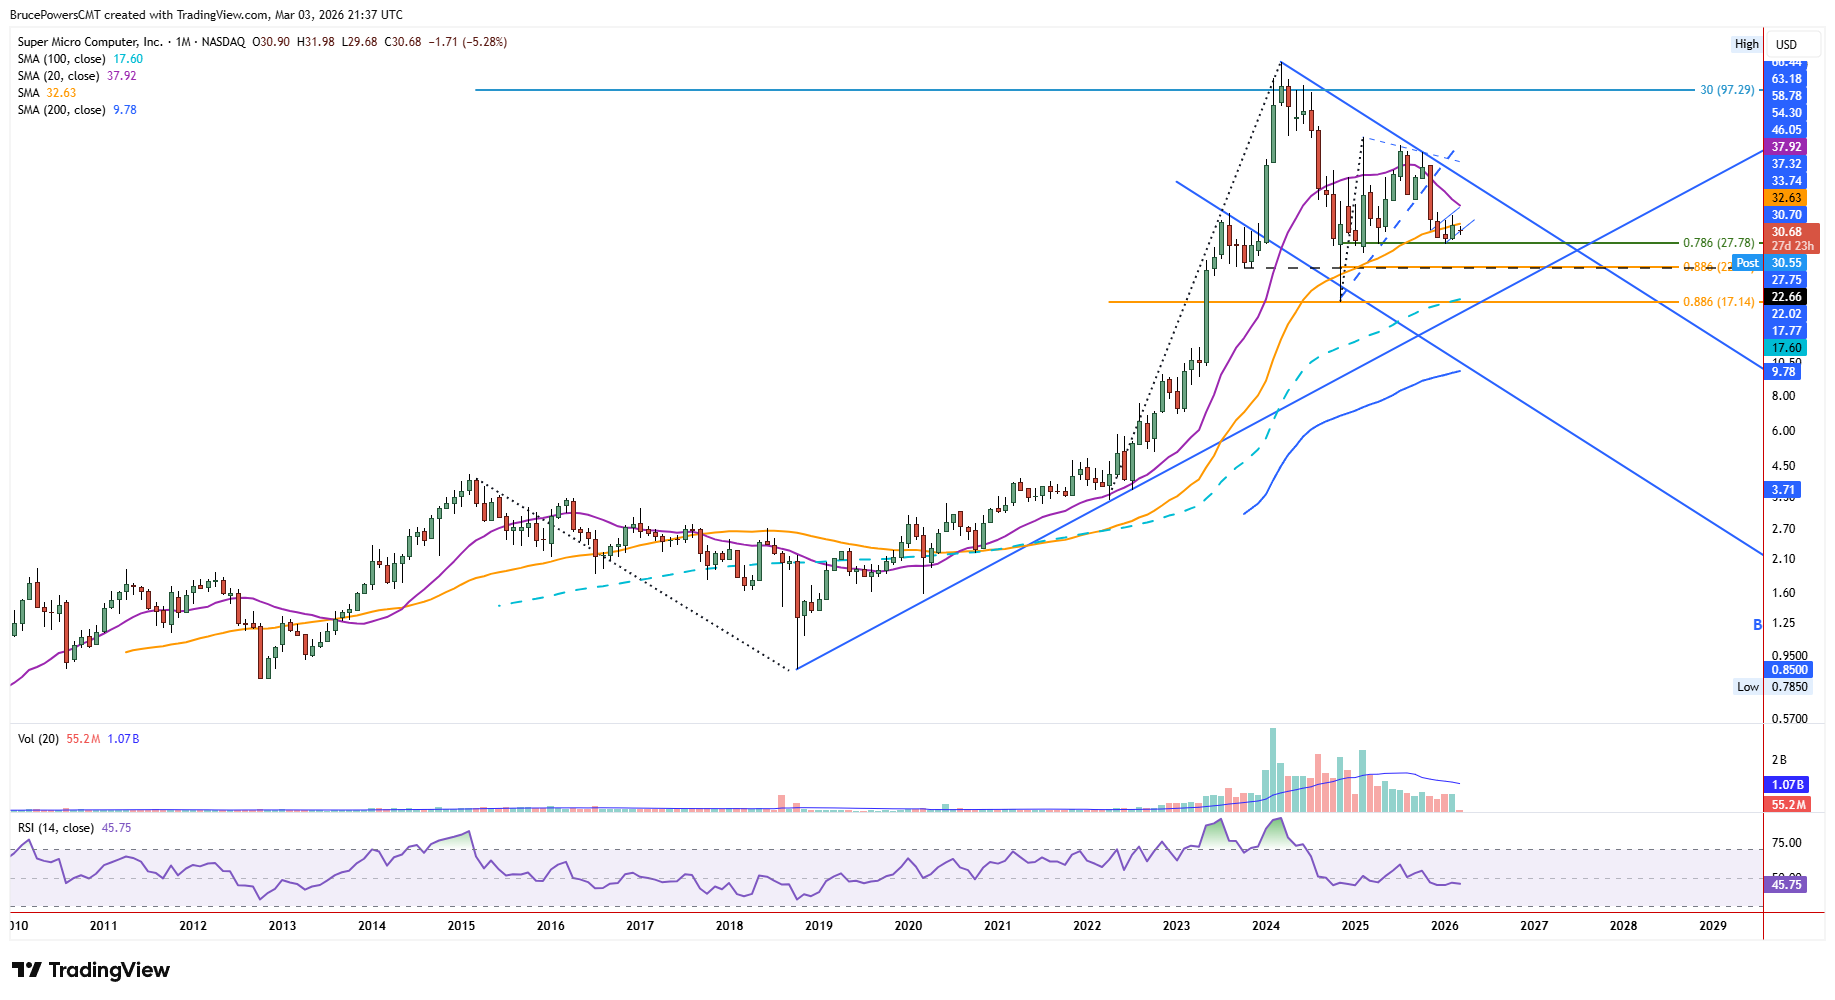The image size is (1835, 1000).
Task: Click the 0.7850 low price value
Action: pyautogui.click(x=1789, y=687)
